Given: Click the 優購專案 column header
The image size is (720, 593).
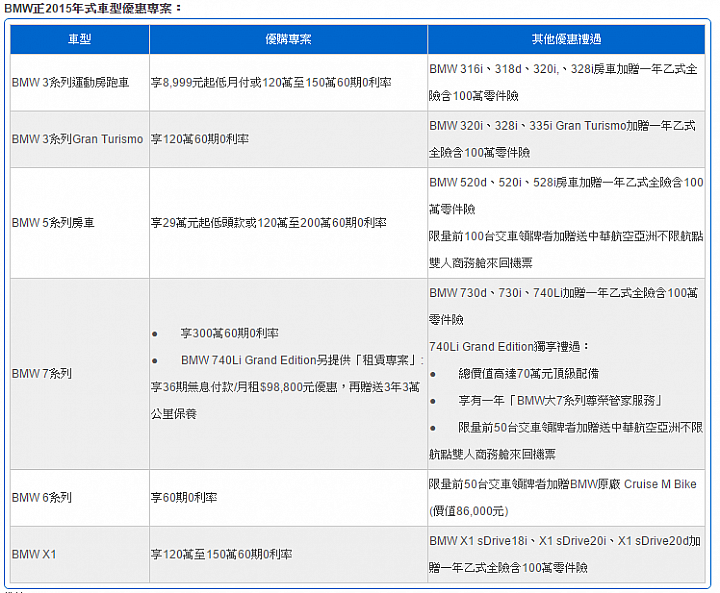Looking at the screenshot, I should point(288,40).
